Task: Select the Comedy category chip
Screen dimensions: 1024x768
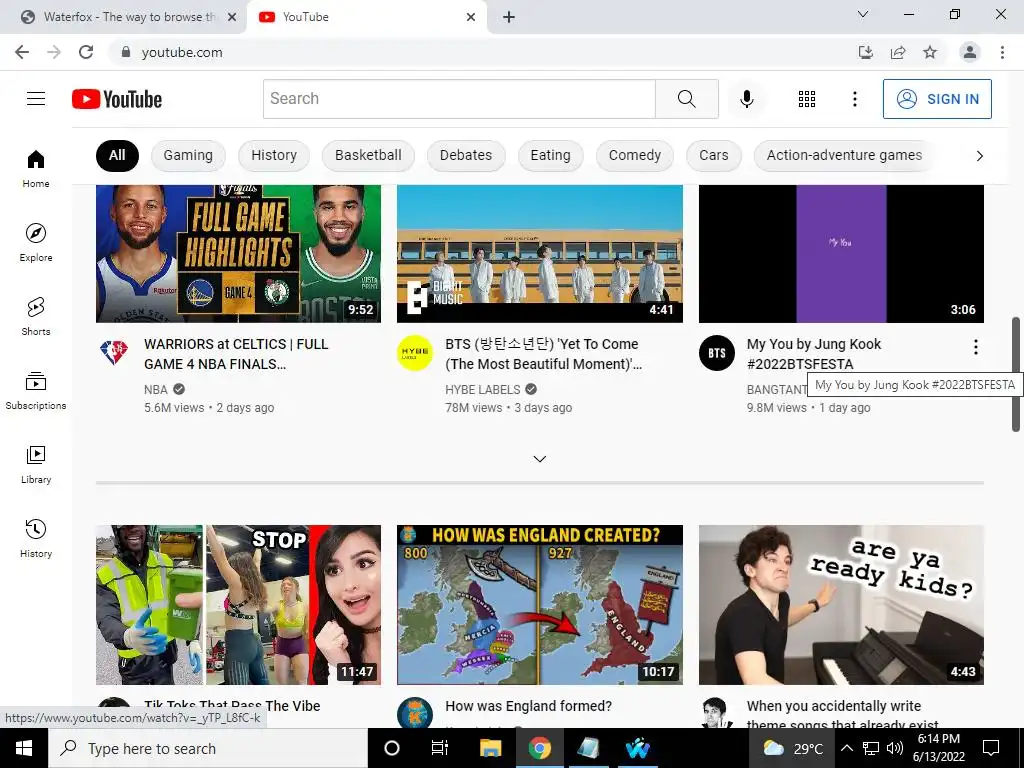Action: tap(635, 155)
